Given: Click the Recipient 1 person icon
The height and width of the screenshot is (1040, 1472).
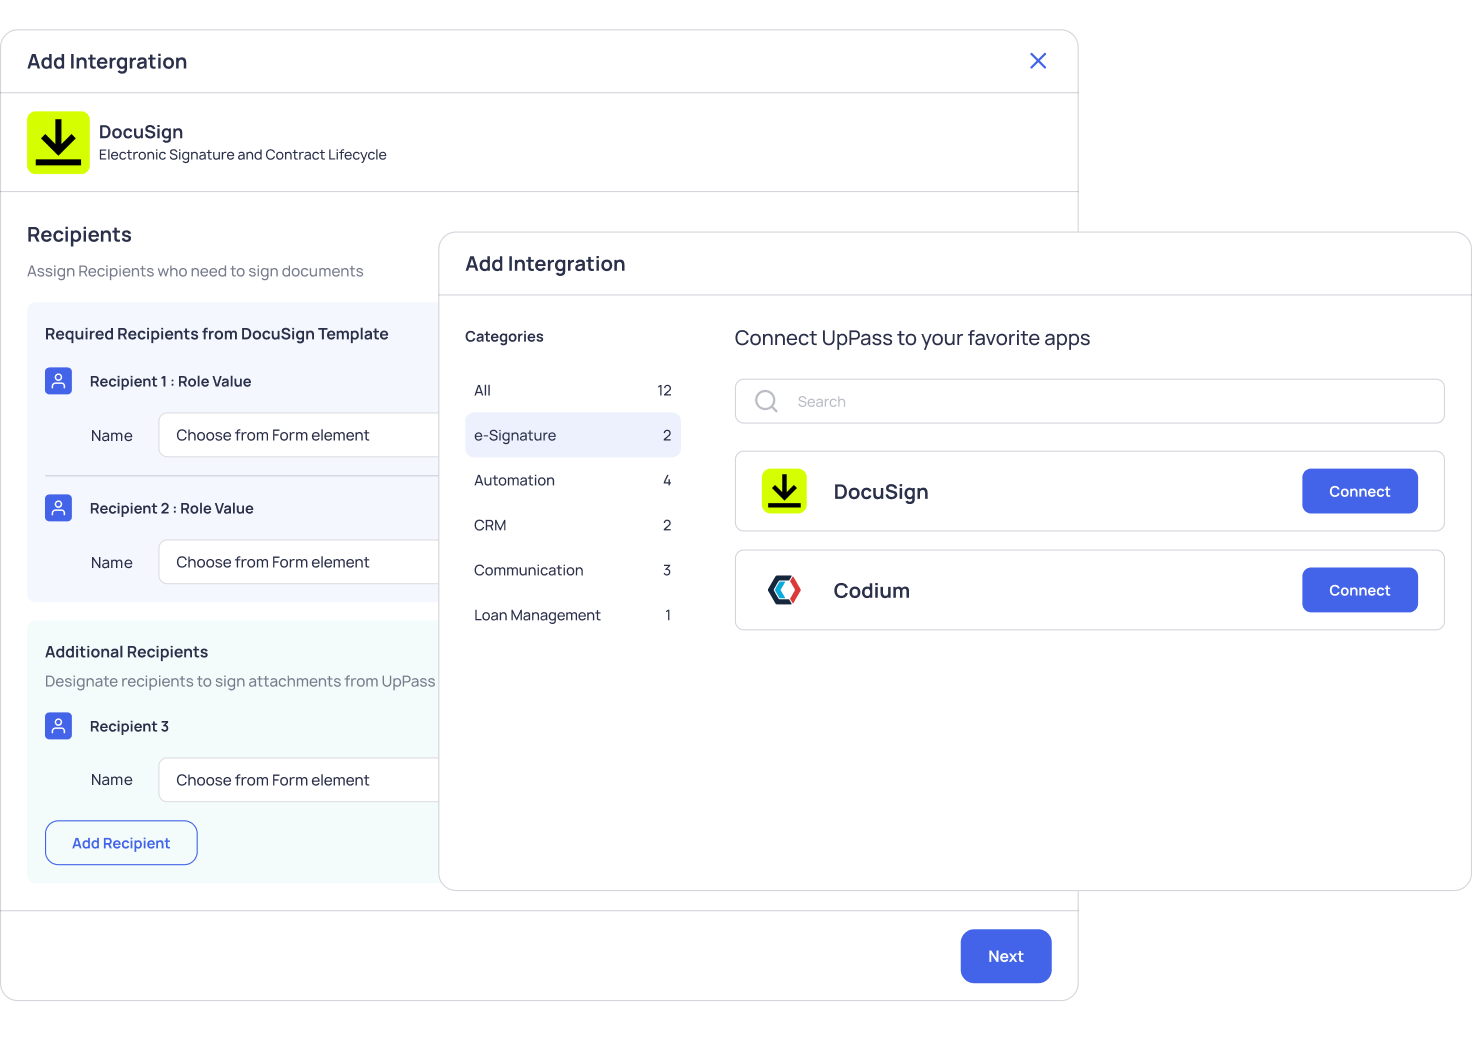Looking at the screenshot, I should tap(59, 381).
